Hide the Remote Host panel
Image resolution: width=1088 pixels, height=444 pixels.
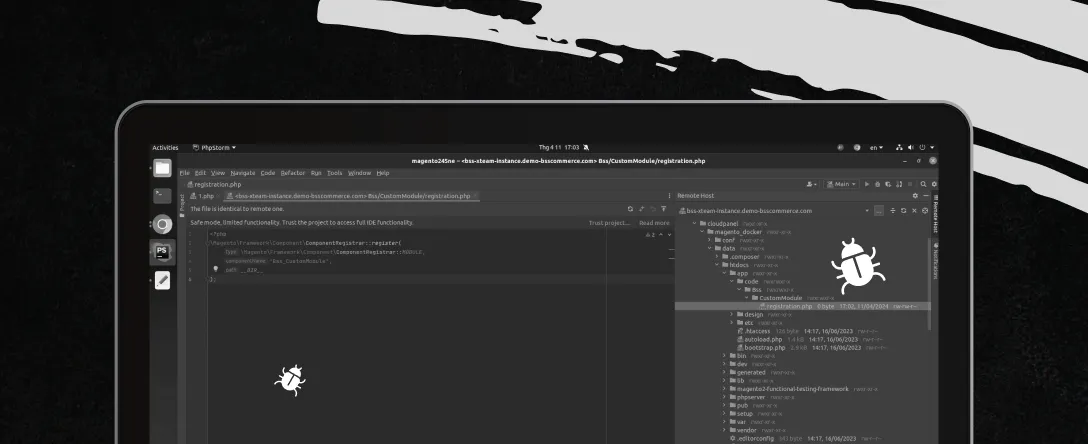click(x=926, y=196)
